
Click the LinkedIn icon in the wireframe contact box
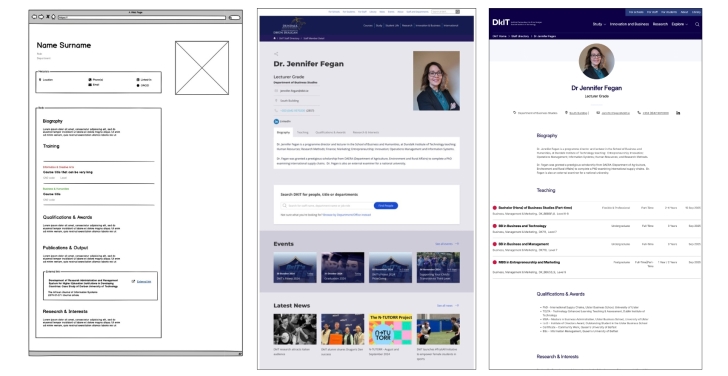click(x=138, y=80)
